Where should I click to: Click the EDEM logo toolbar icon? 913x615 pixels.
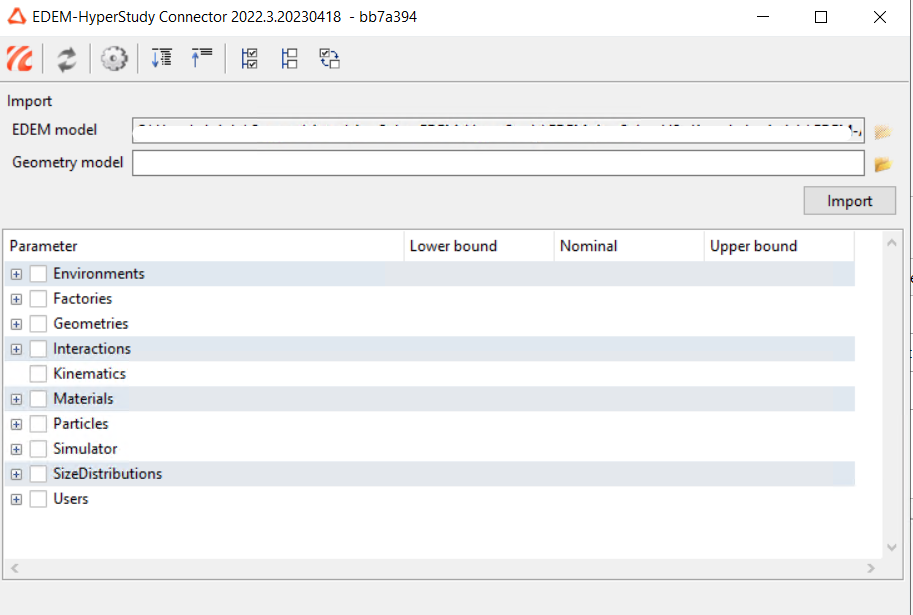point(20,59)
